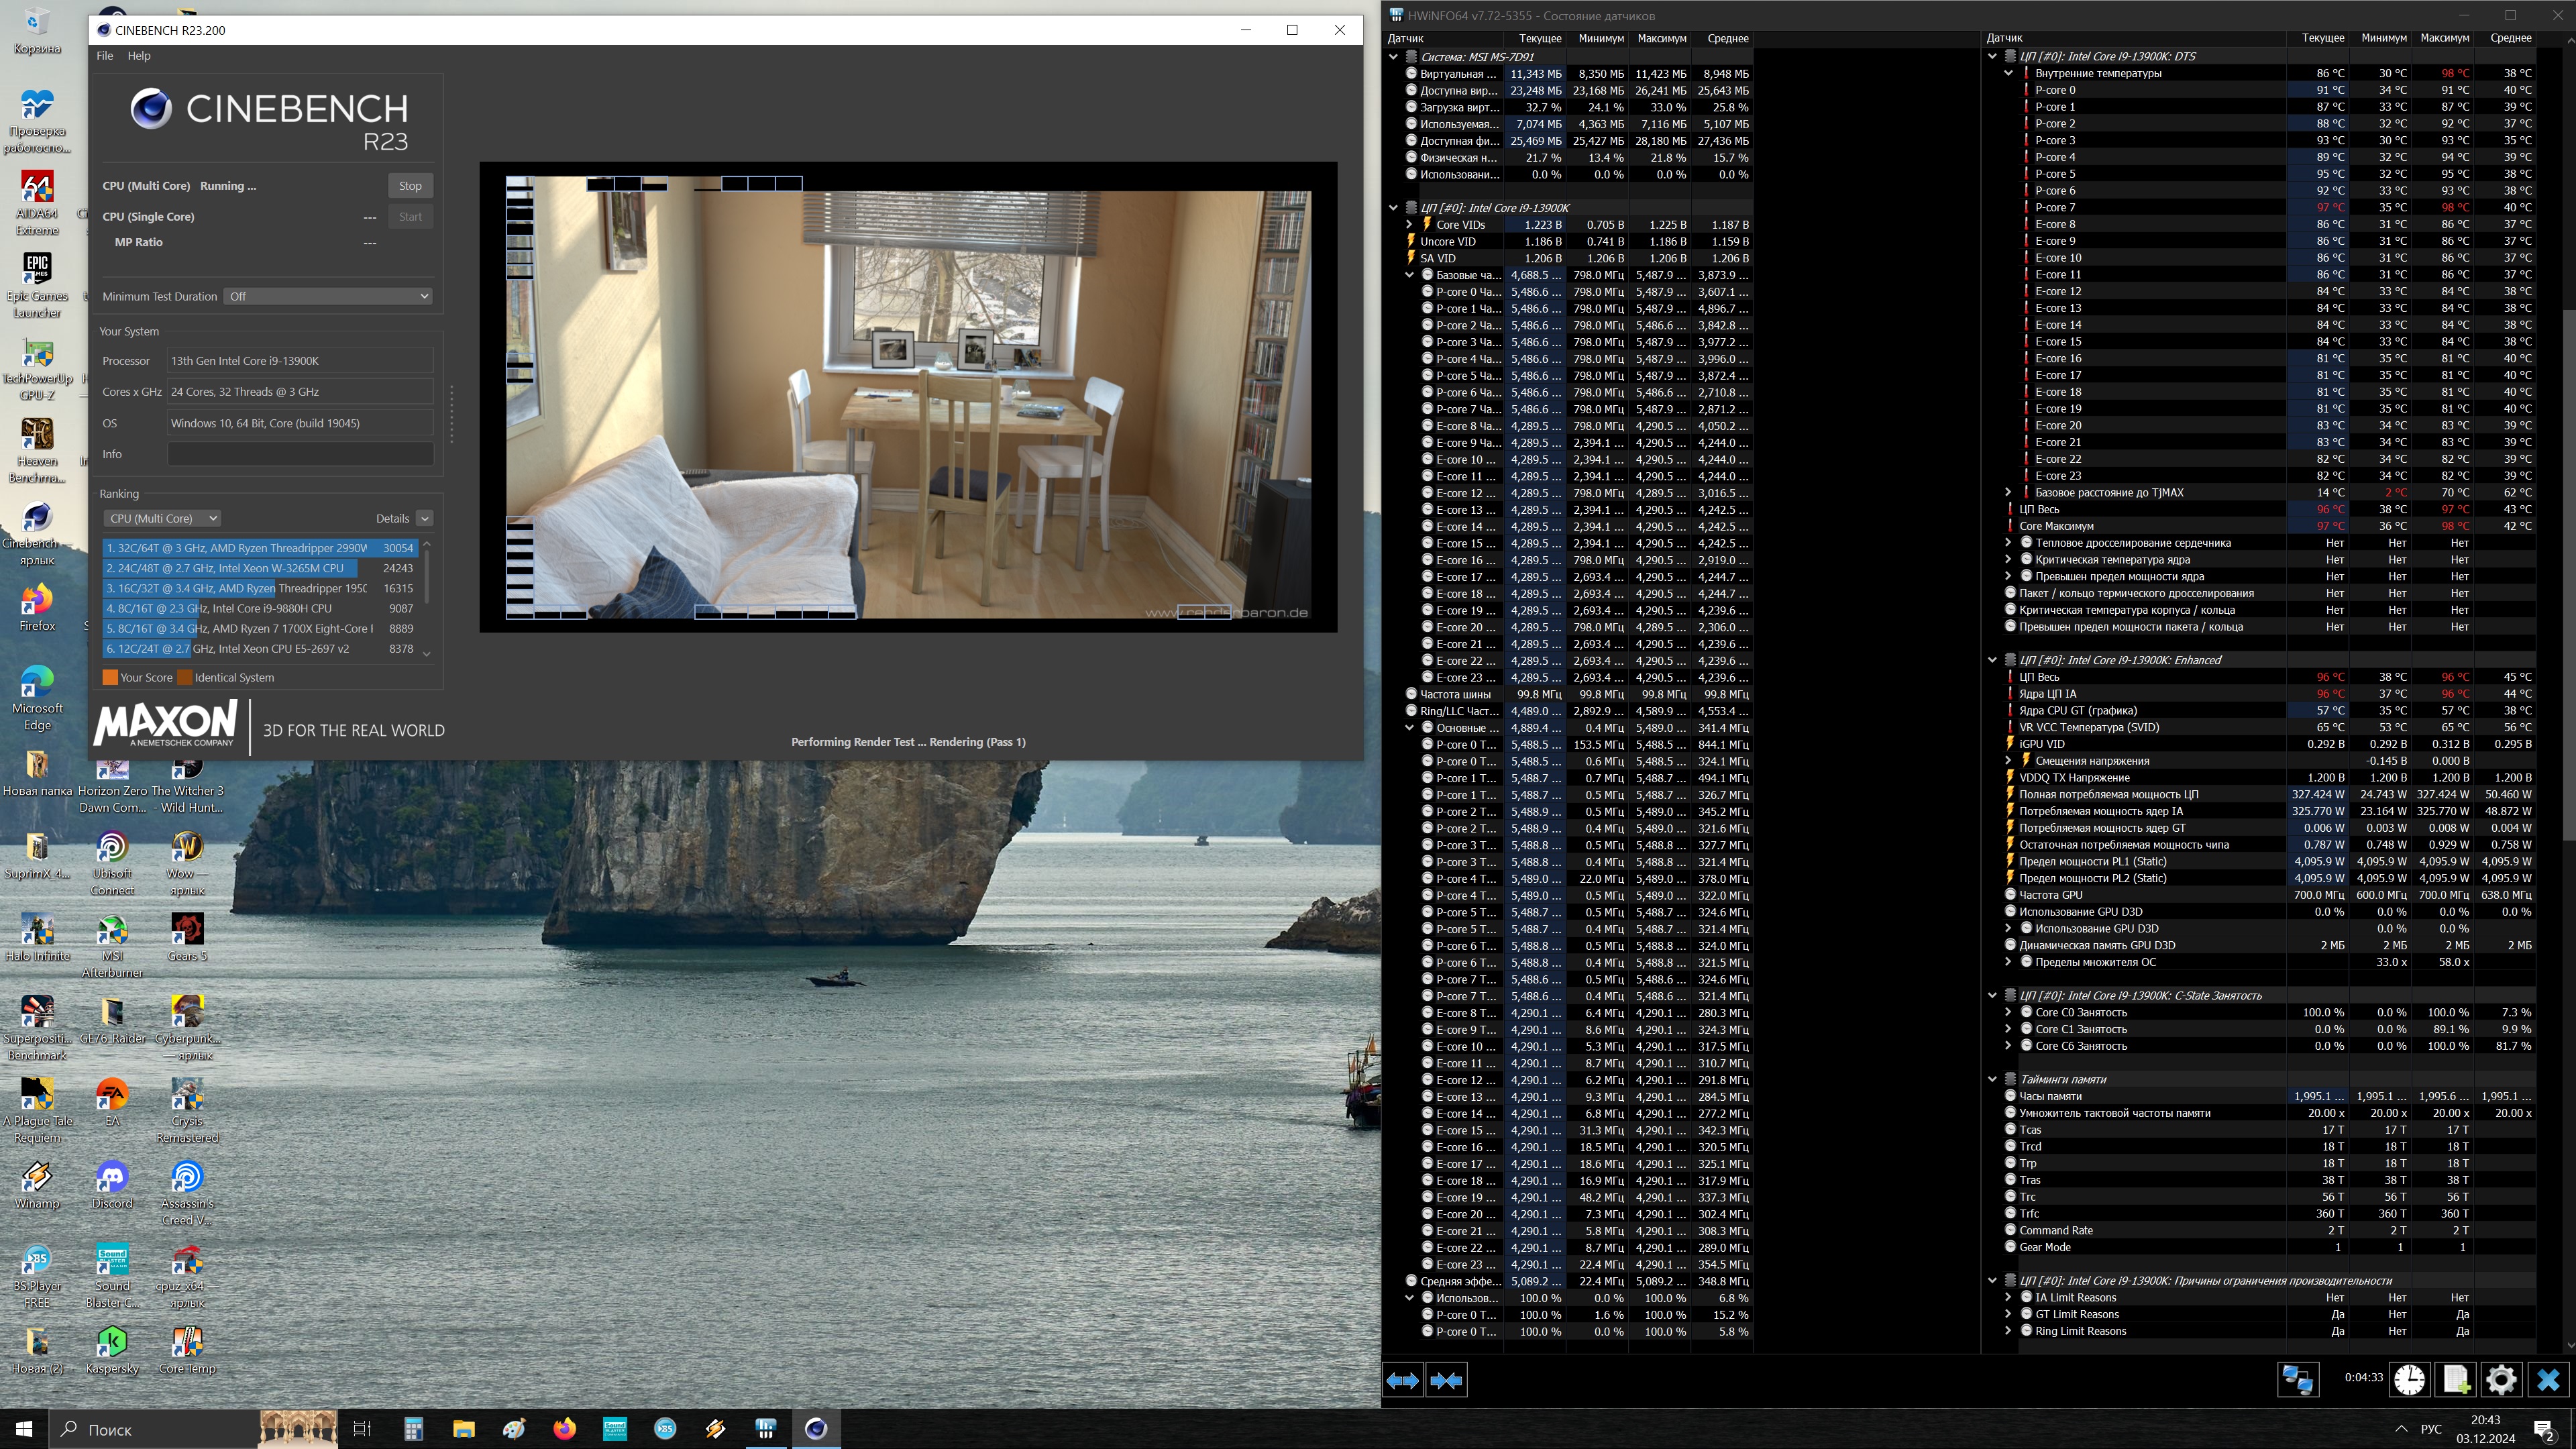This screenshot has width=2576, height=1449.
Task: Click the HWiNFO collapse columns arrows icon
Action: tap(1446, 1380)
